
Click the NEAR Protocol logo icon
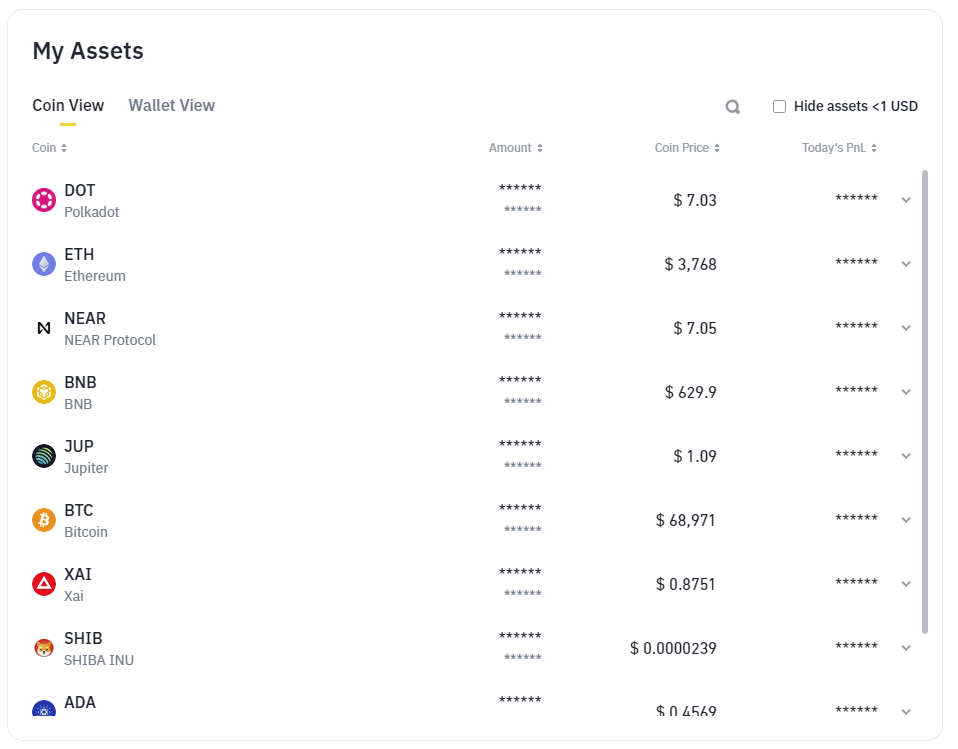(x=44, y=328)
